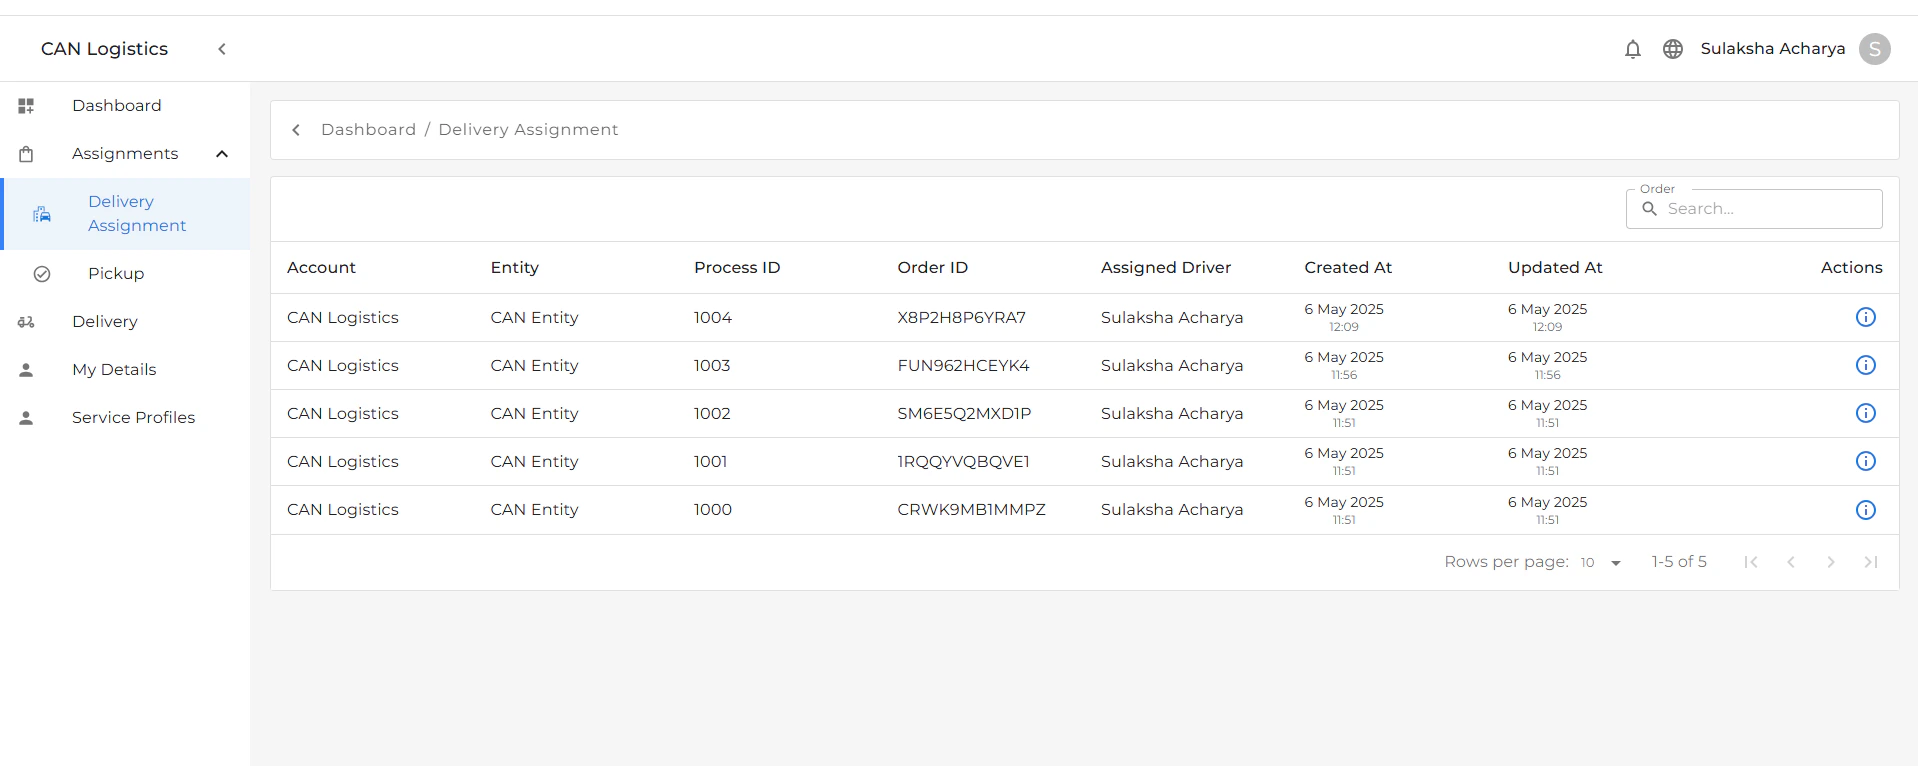The height and width of the screenshot is (766, 1918).
Task: Go to the first page
Action: pyautogui.click(x=1751, y=562)
